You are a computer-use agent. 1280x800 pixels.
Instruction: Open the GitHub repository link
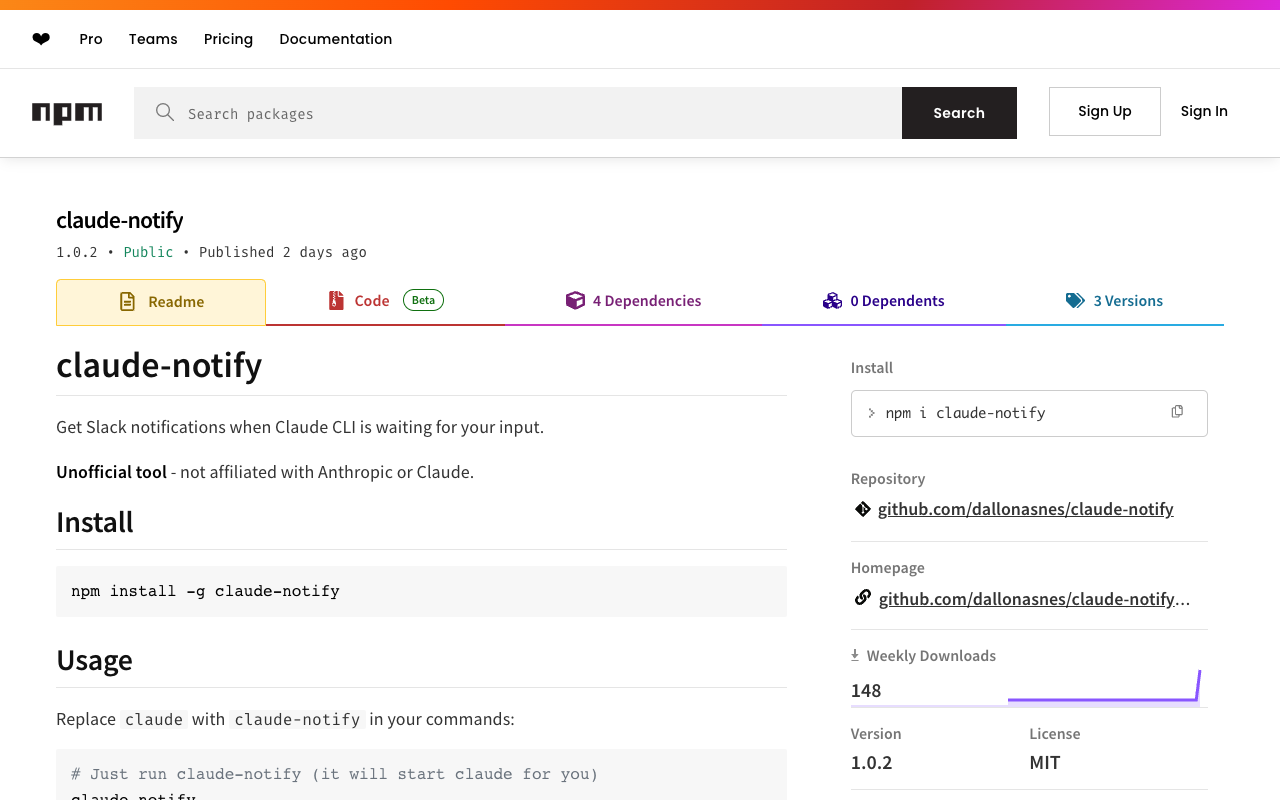1026,509
